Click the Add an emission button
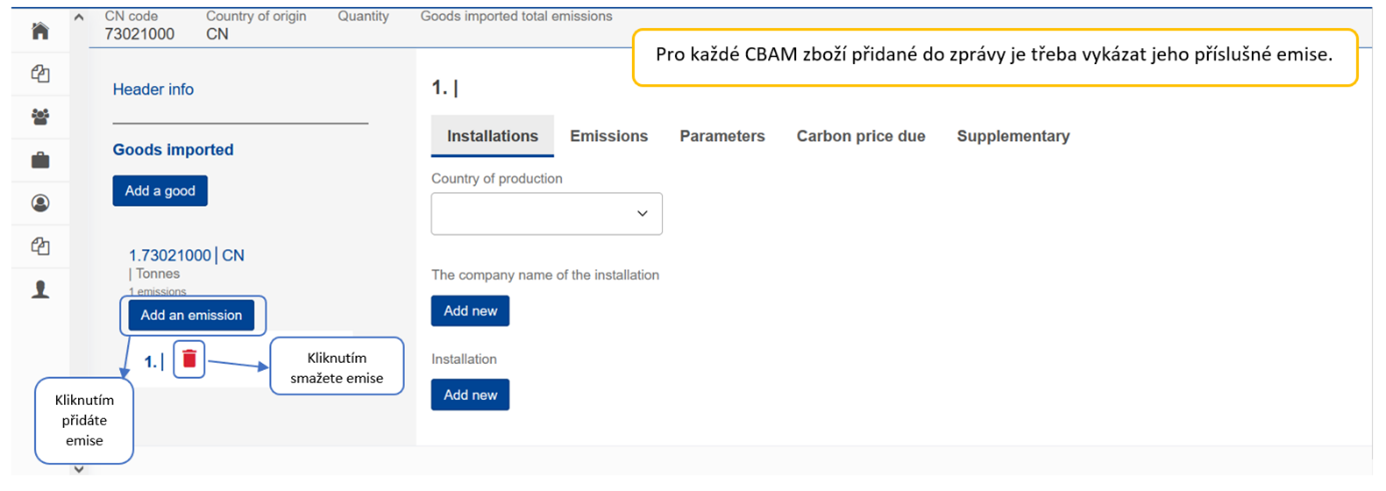Image resolution: width=1386 pixels, height=491 pixels. tap(191, 315)
